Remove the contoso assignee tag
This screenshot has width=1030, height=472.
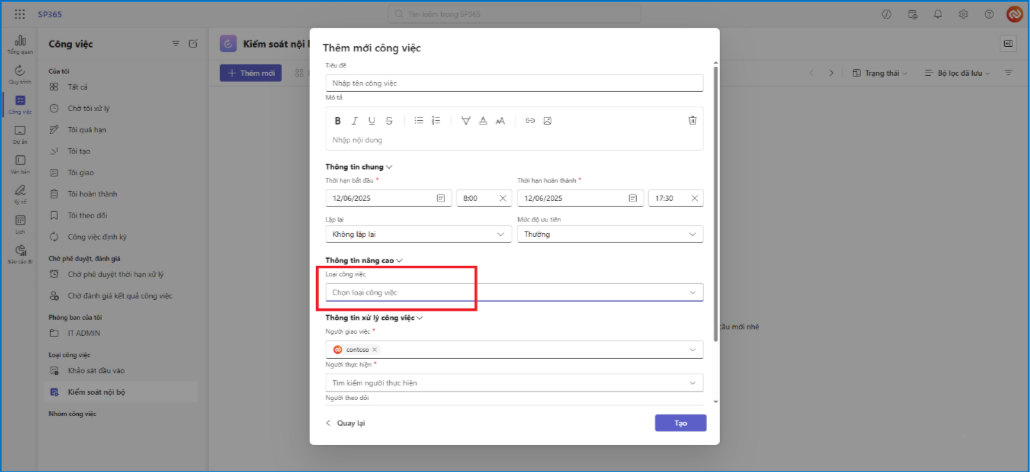pyautogui.click(x=375, y=350)
